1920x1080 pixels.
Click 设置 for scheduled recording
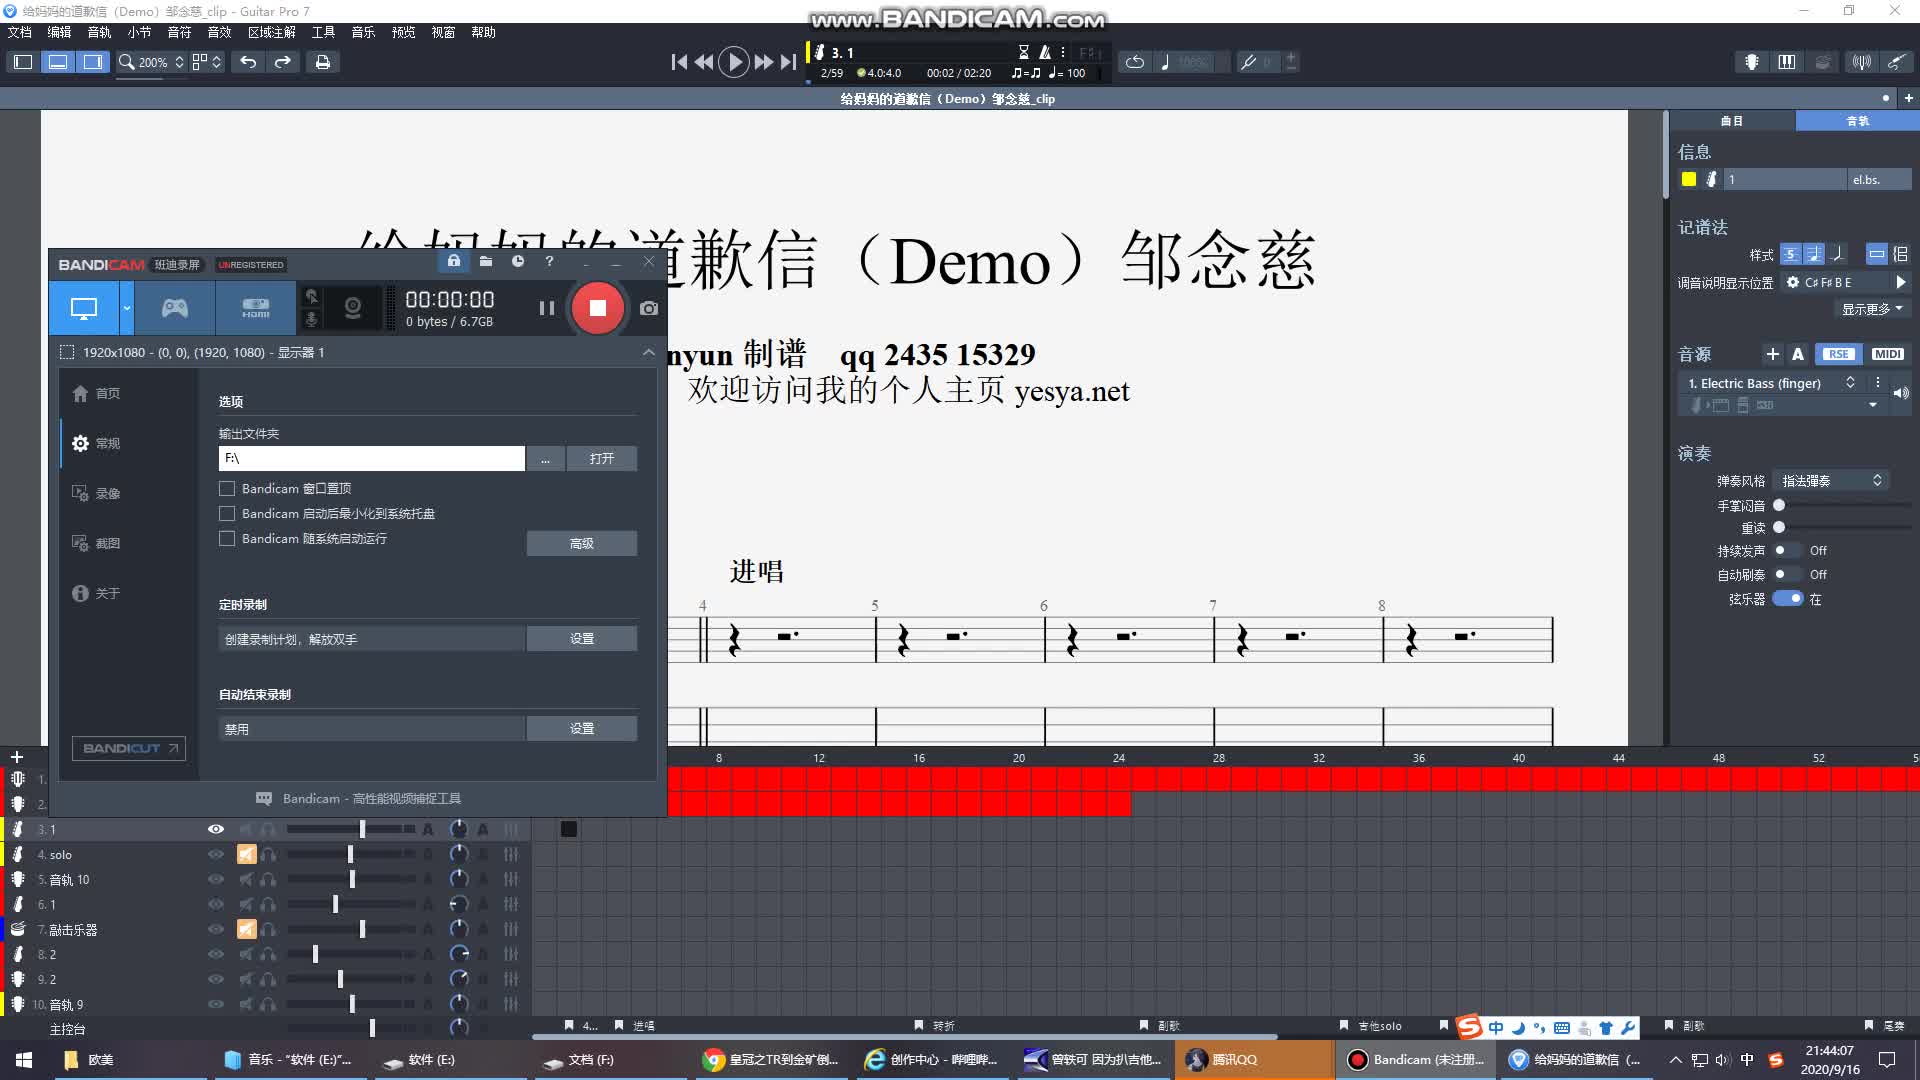point(582,639)
